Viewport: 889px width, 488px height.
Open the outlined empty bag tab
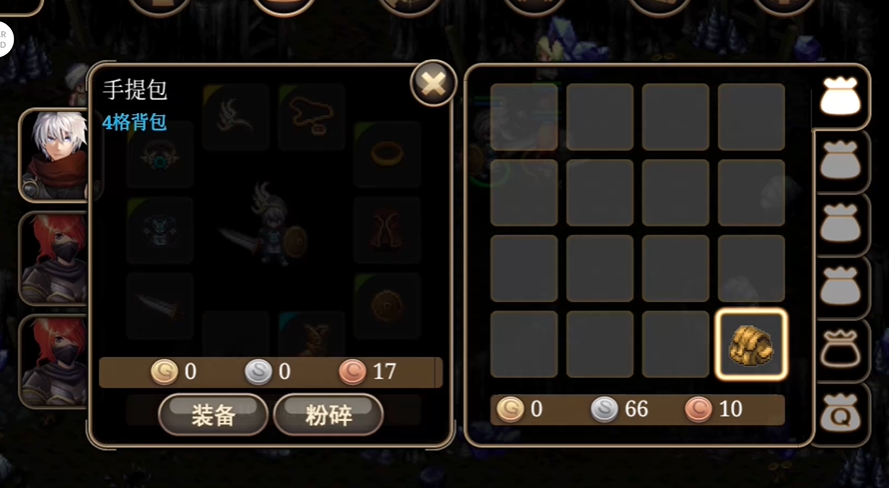(841, 350)
